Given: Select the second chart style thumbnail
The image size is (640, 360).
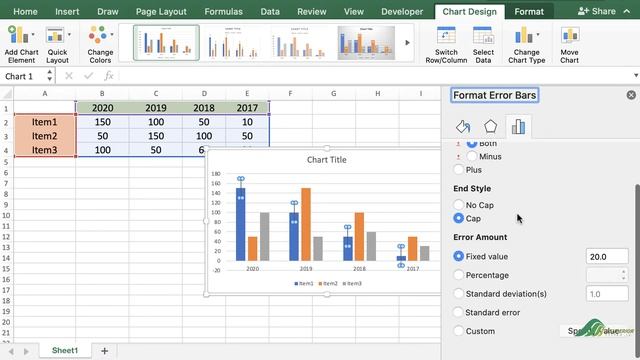Looking at the screenshot, I should point(232,42).
